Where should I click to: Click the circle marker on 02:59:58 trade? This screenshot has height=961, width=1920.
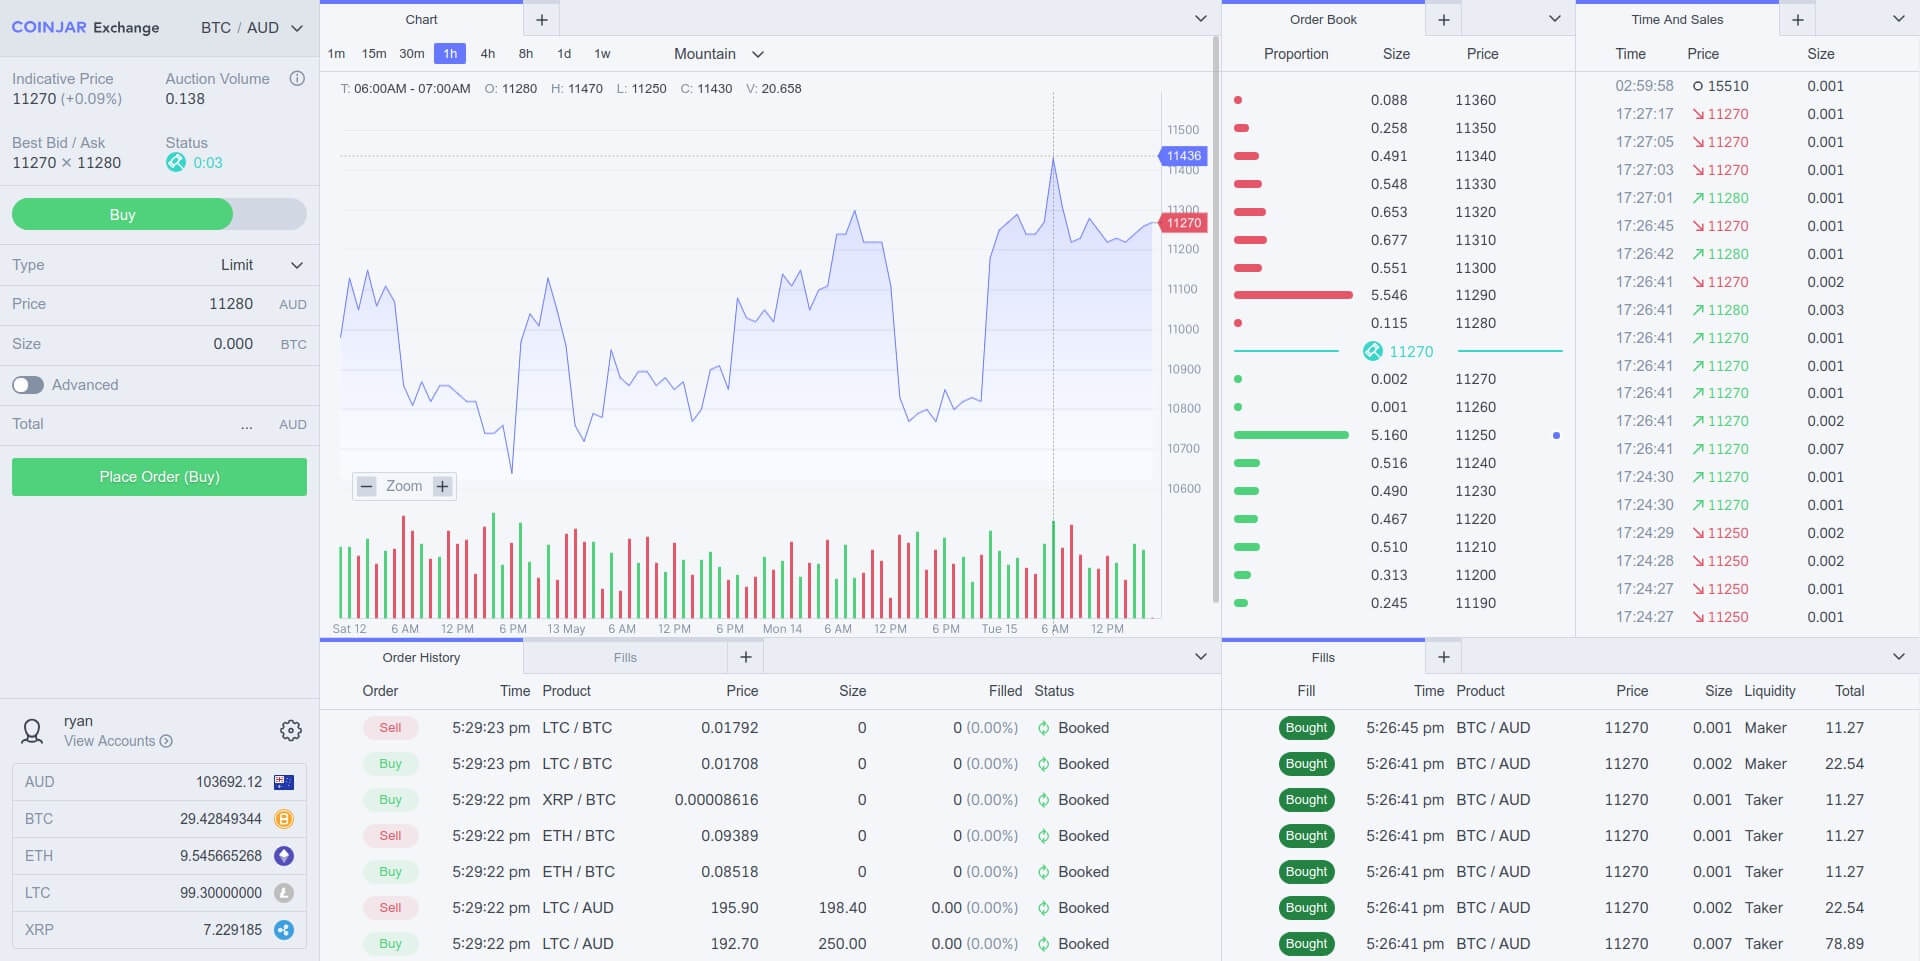1698,86
